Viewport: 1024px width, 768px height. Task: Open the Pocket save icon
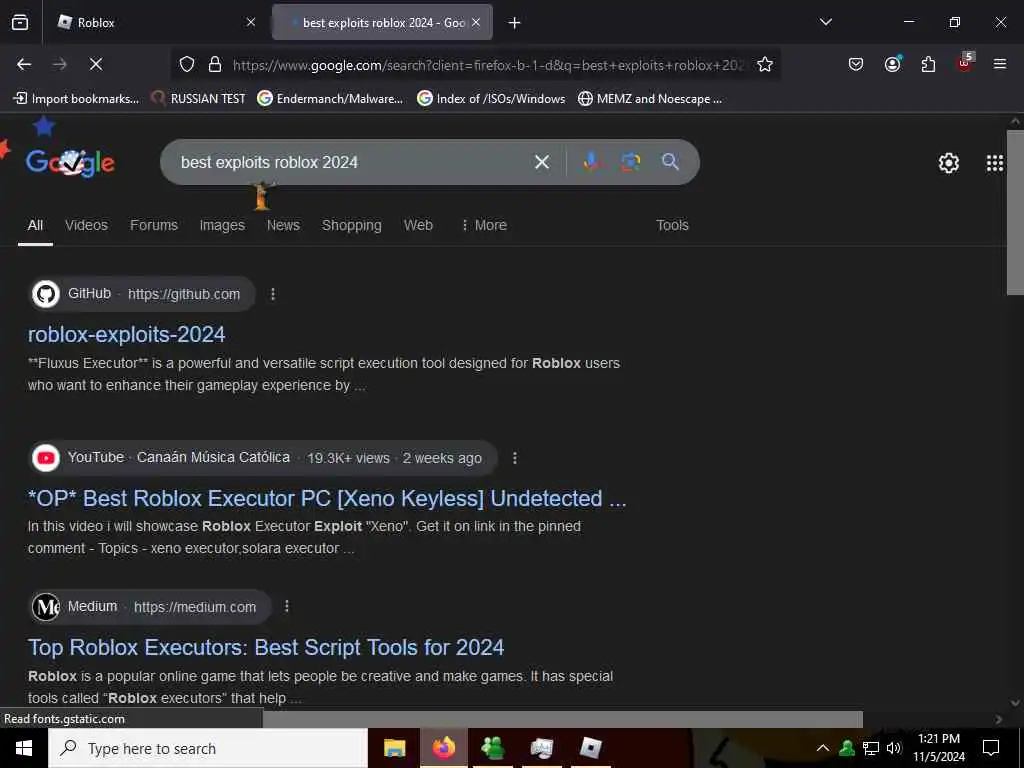(x=856, y=64)
